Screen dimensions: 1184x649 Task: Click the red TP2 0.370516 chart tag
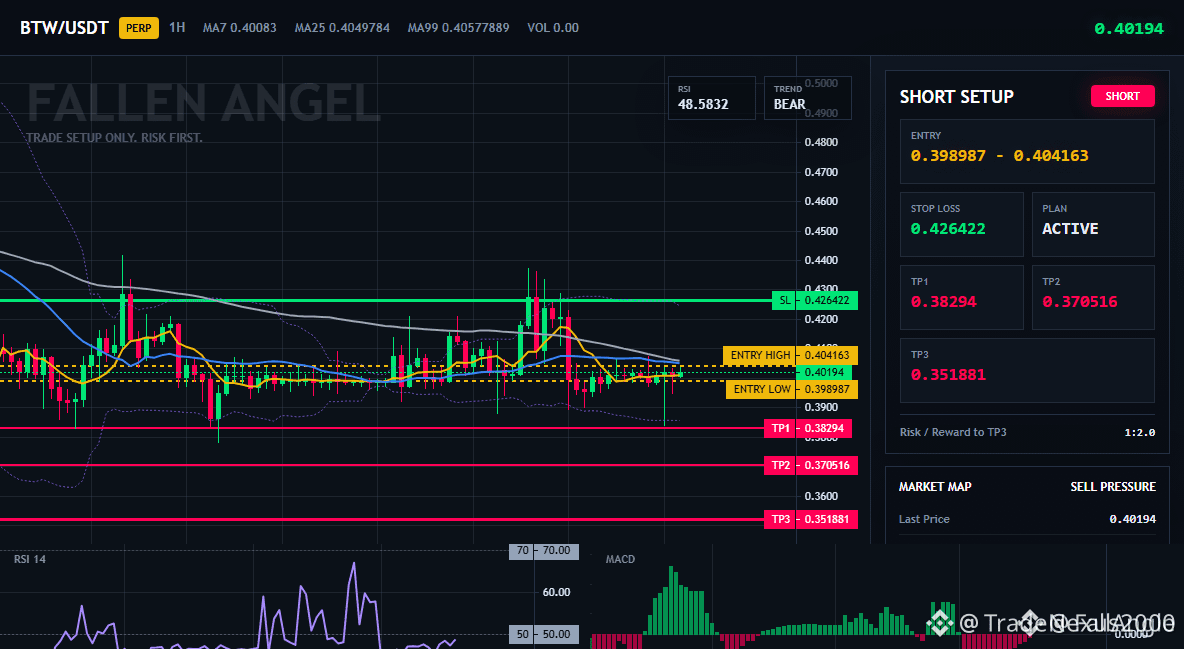810,465
